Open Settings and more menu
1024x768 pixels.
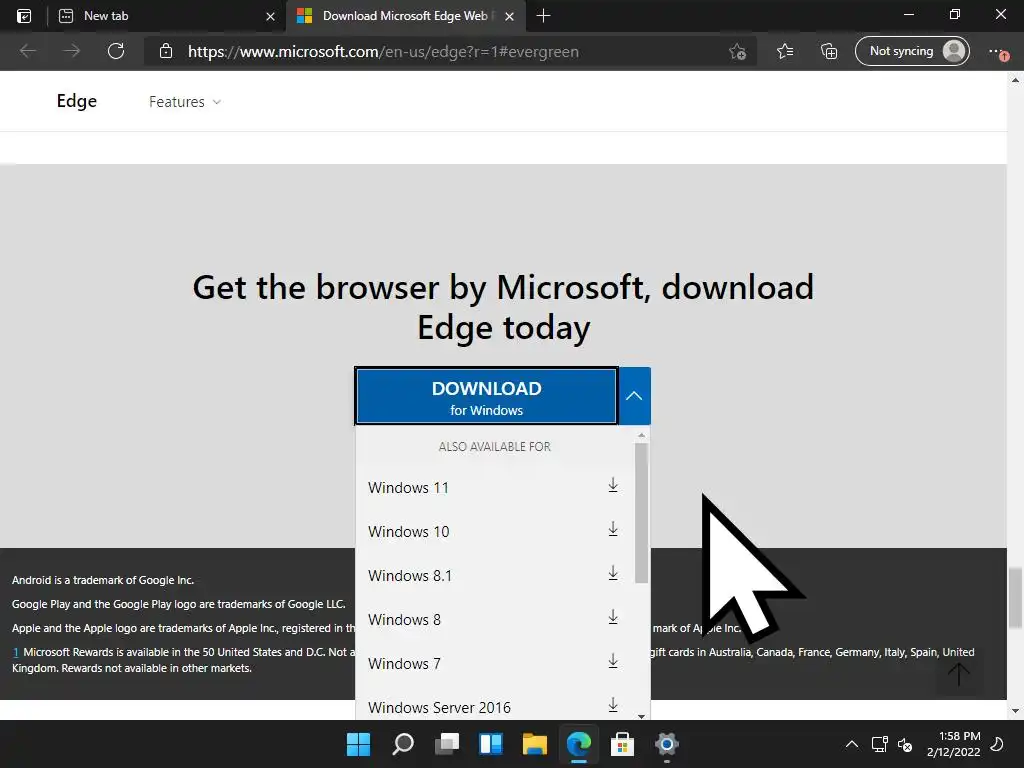[x=998, y=51]
